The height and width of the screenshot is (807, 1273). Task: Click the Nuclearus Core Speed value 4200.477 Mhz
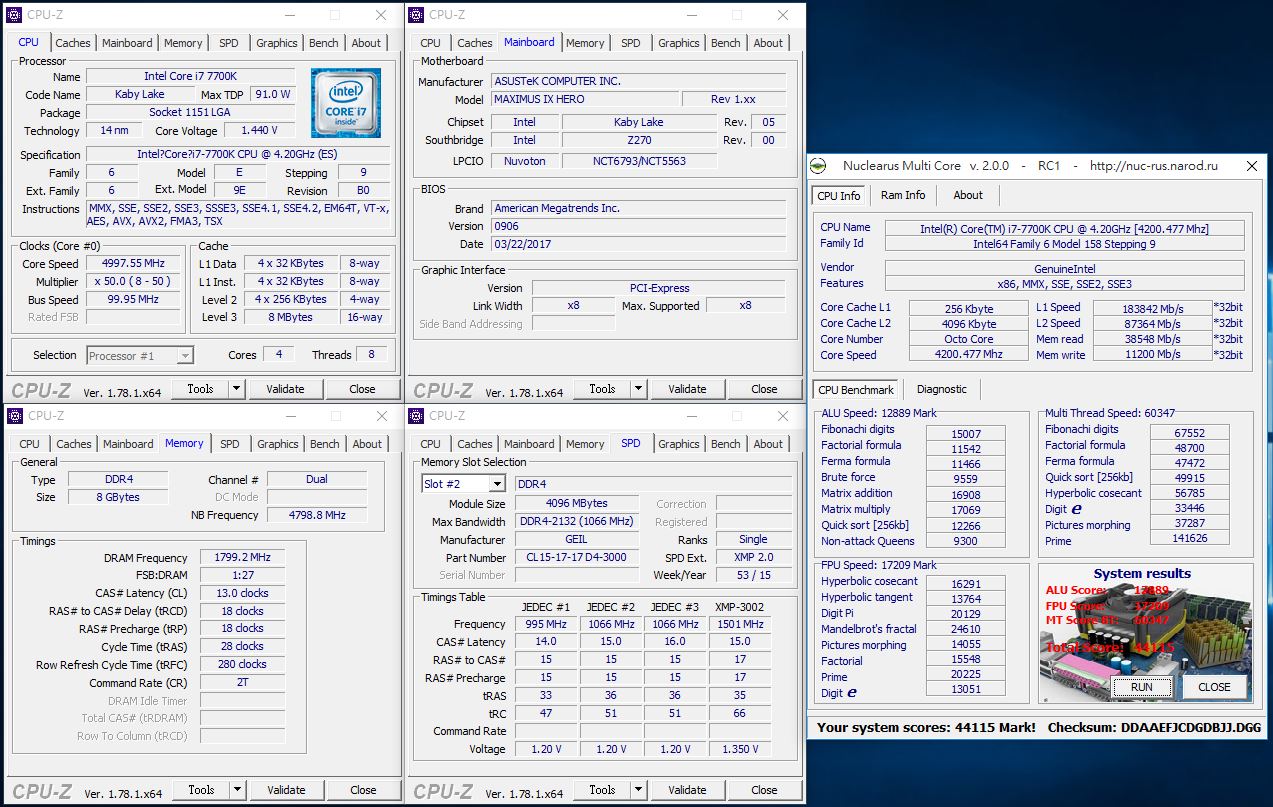(967, 355)
